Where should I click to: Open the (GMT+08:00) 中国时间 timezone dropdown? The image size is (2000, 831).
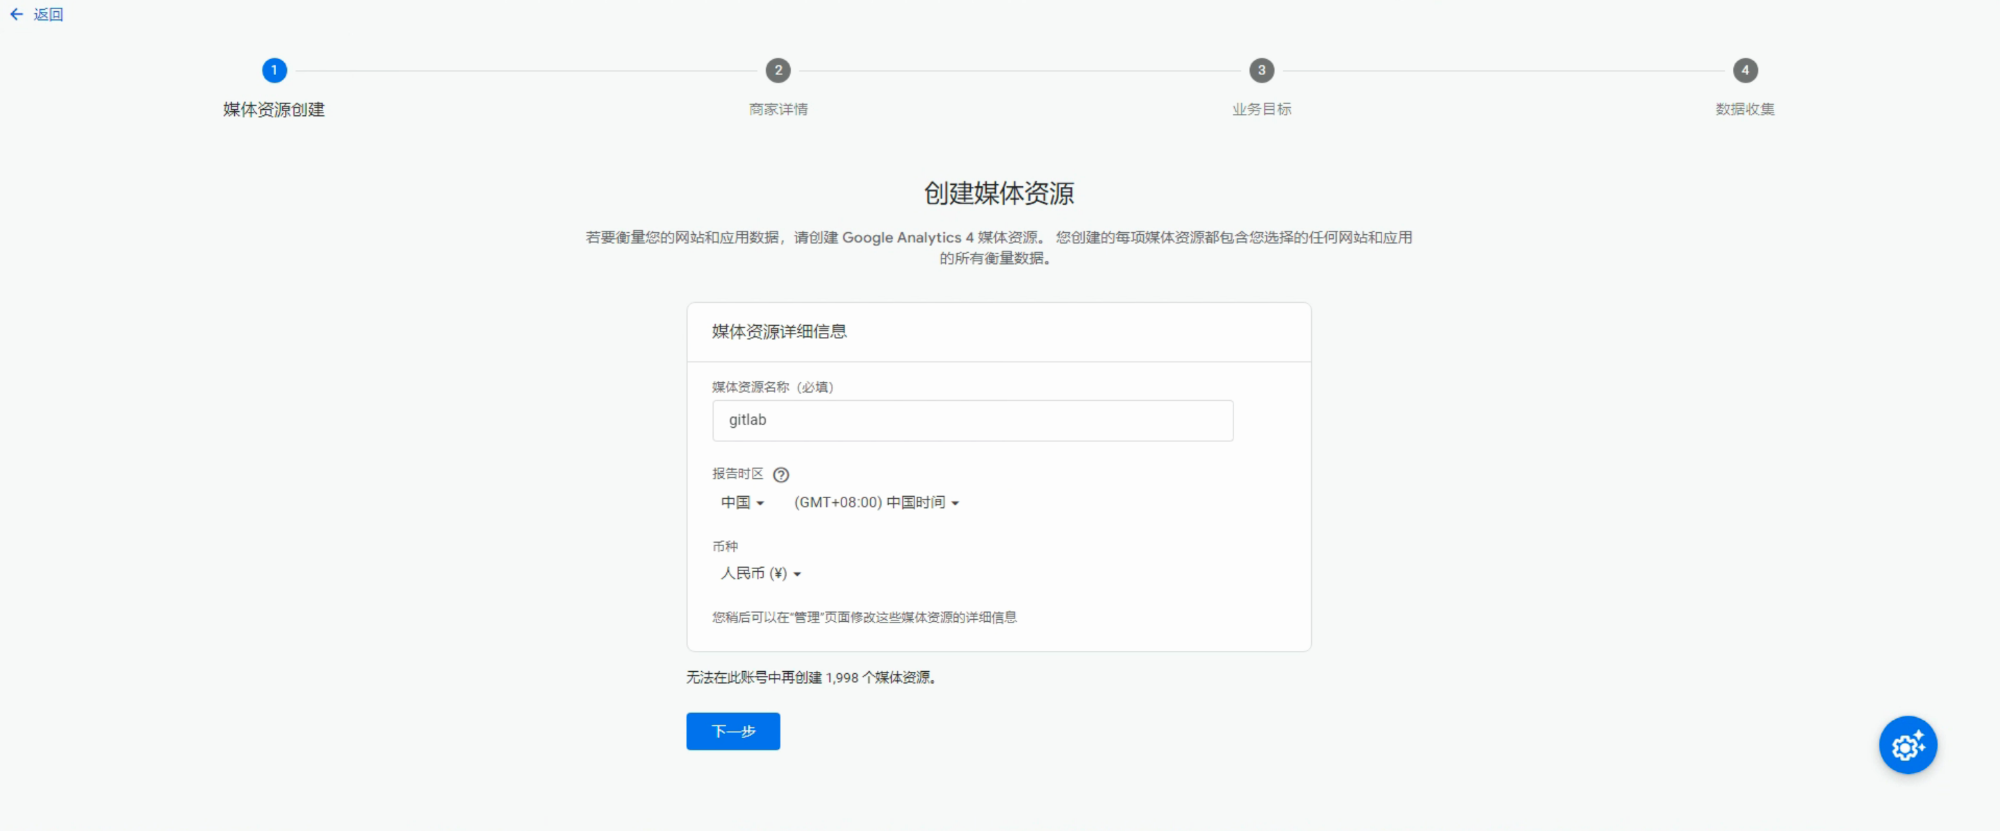tap(876, 502)
